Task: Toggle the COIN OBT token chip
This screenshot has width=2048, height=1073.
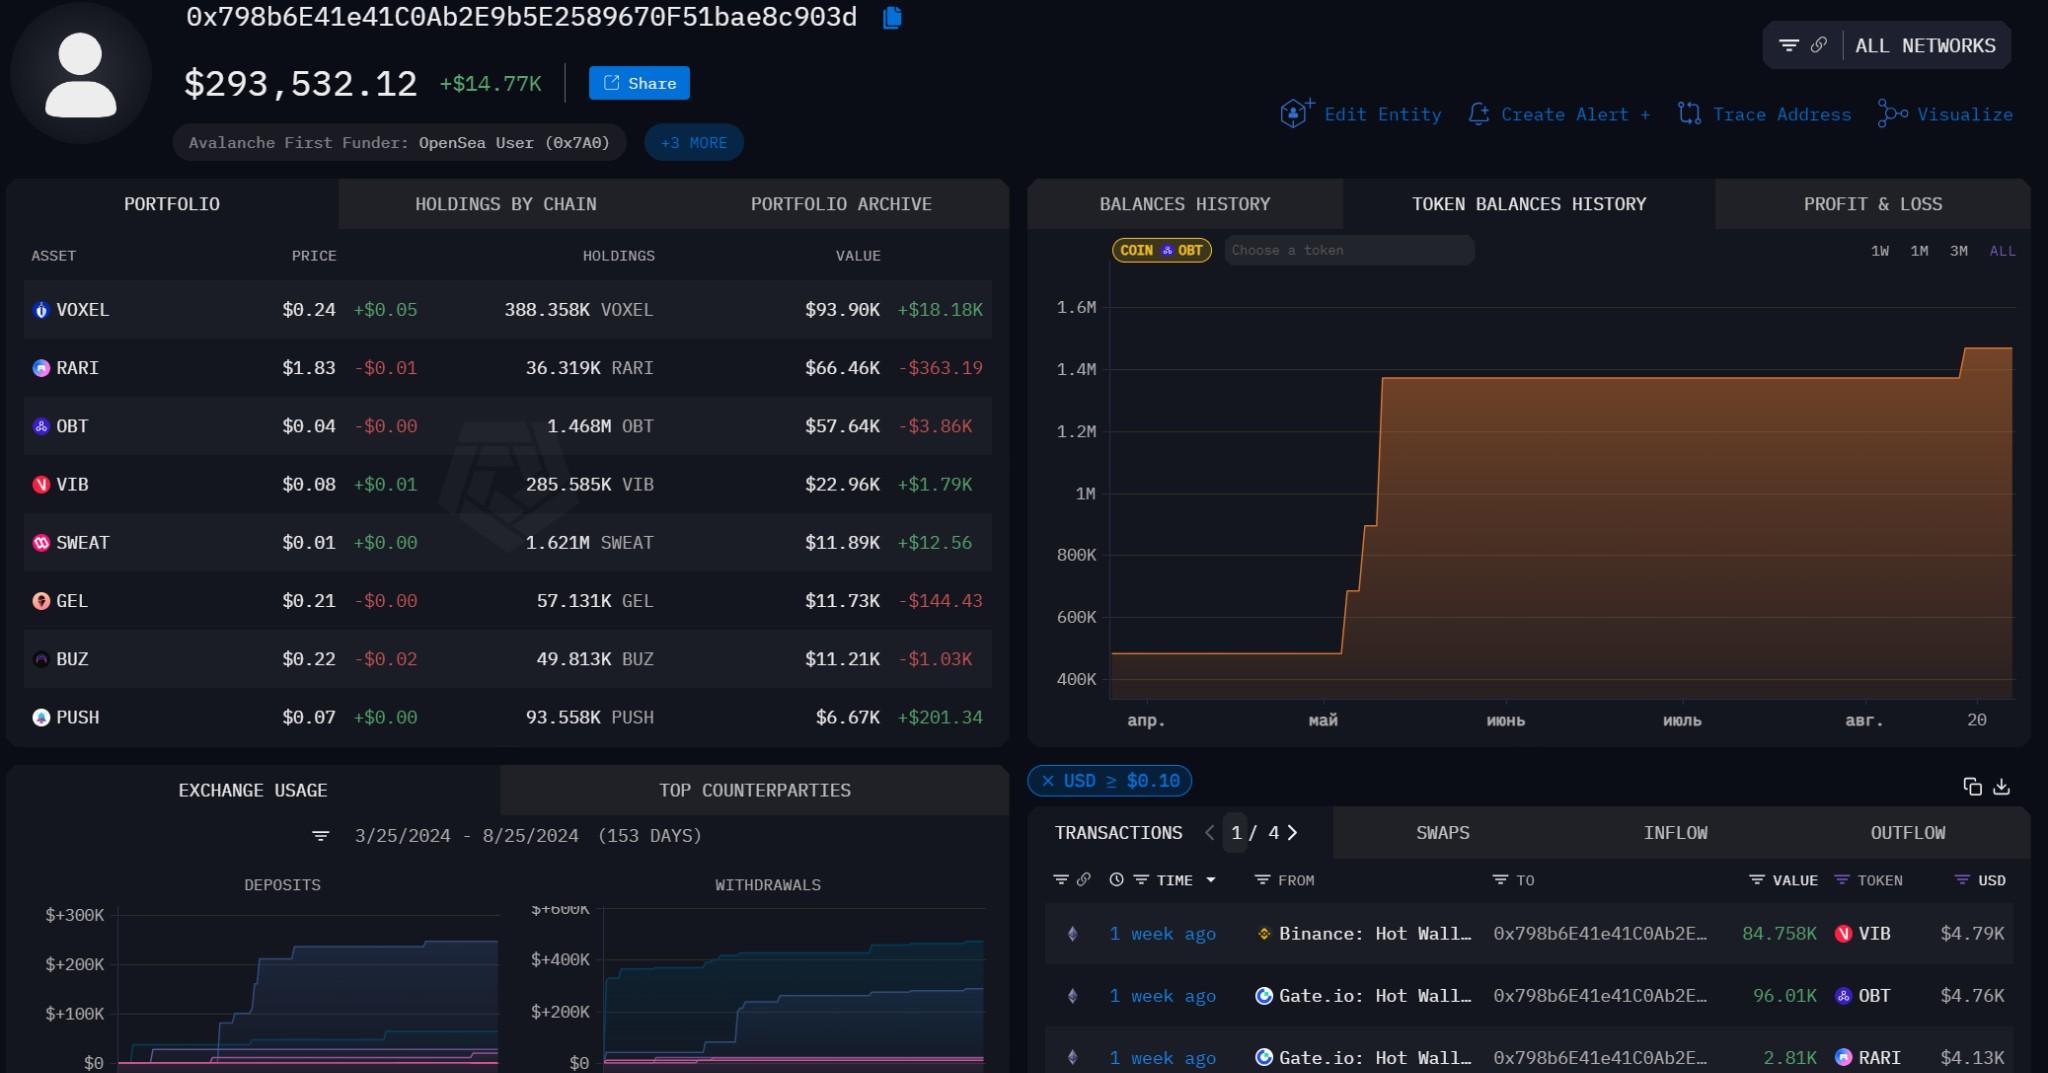Action: coord(1162,250)
